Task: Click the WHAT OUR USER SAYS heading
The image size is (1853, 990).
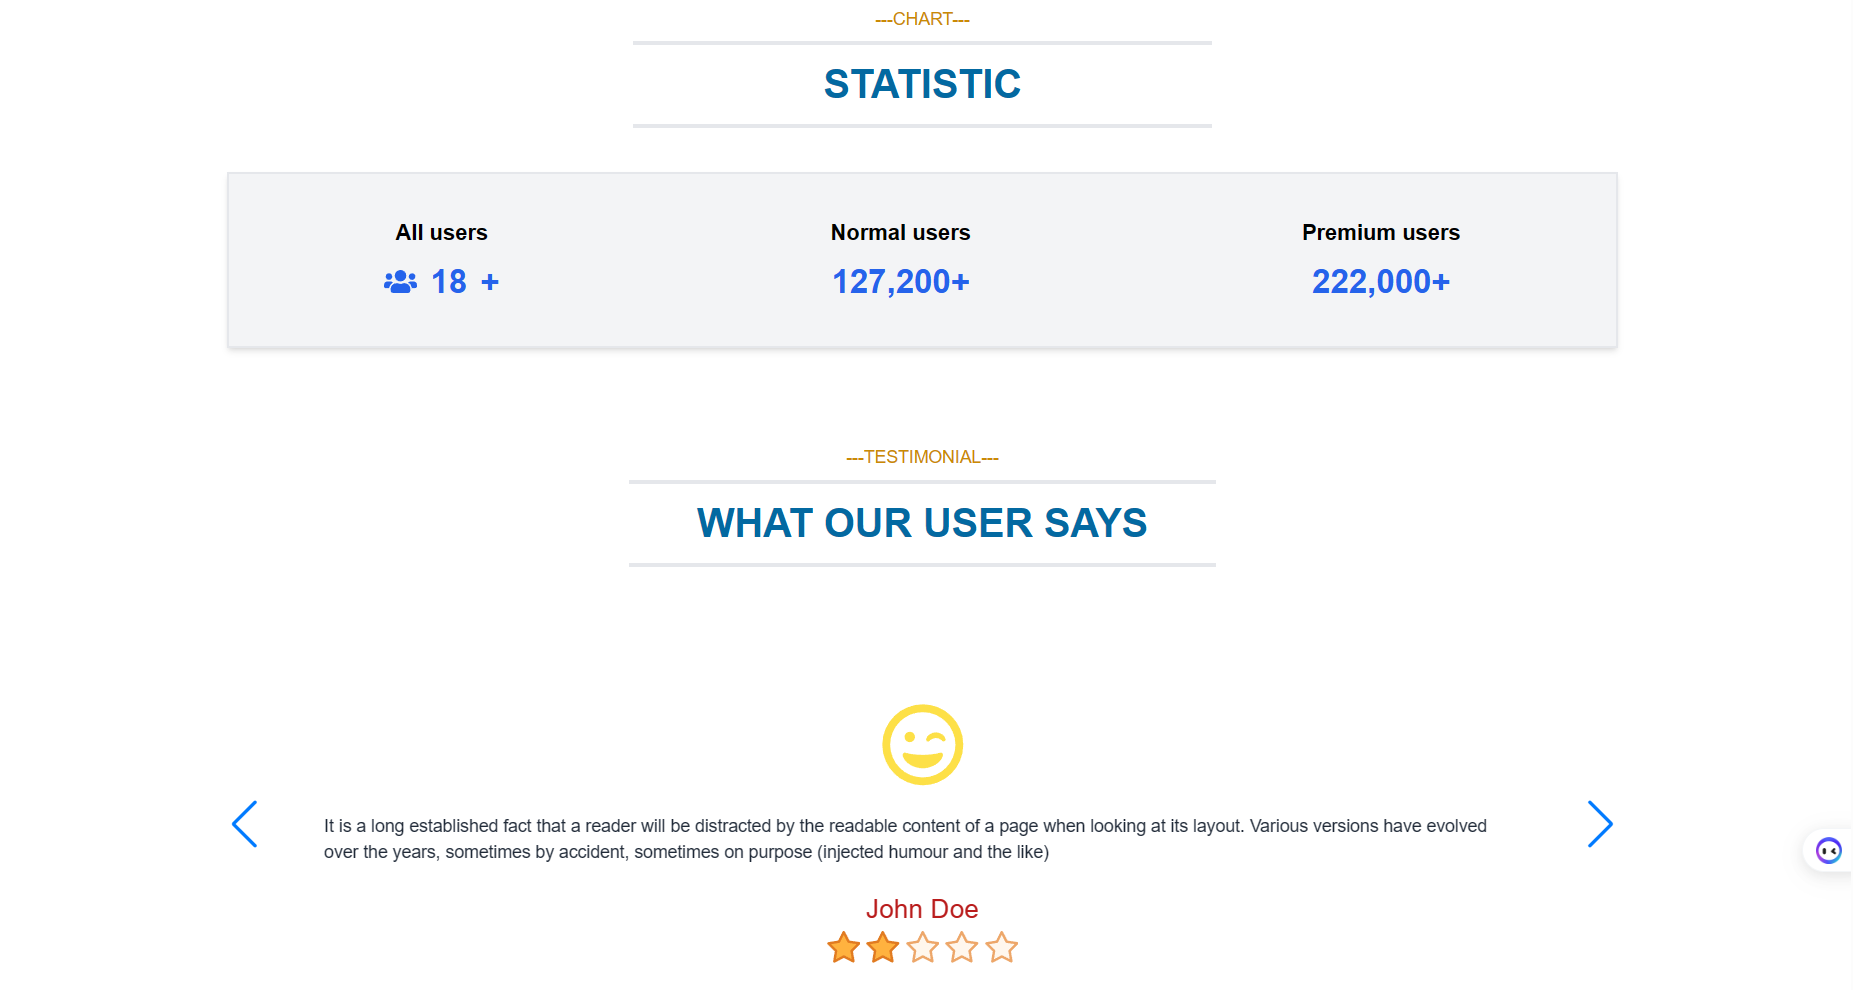Action: click(x=922, y=523)
